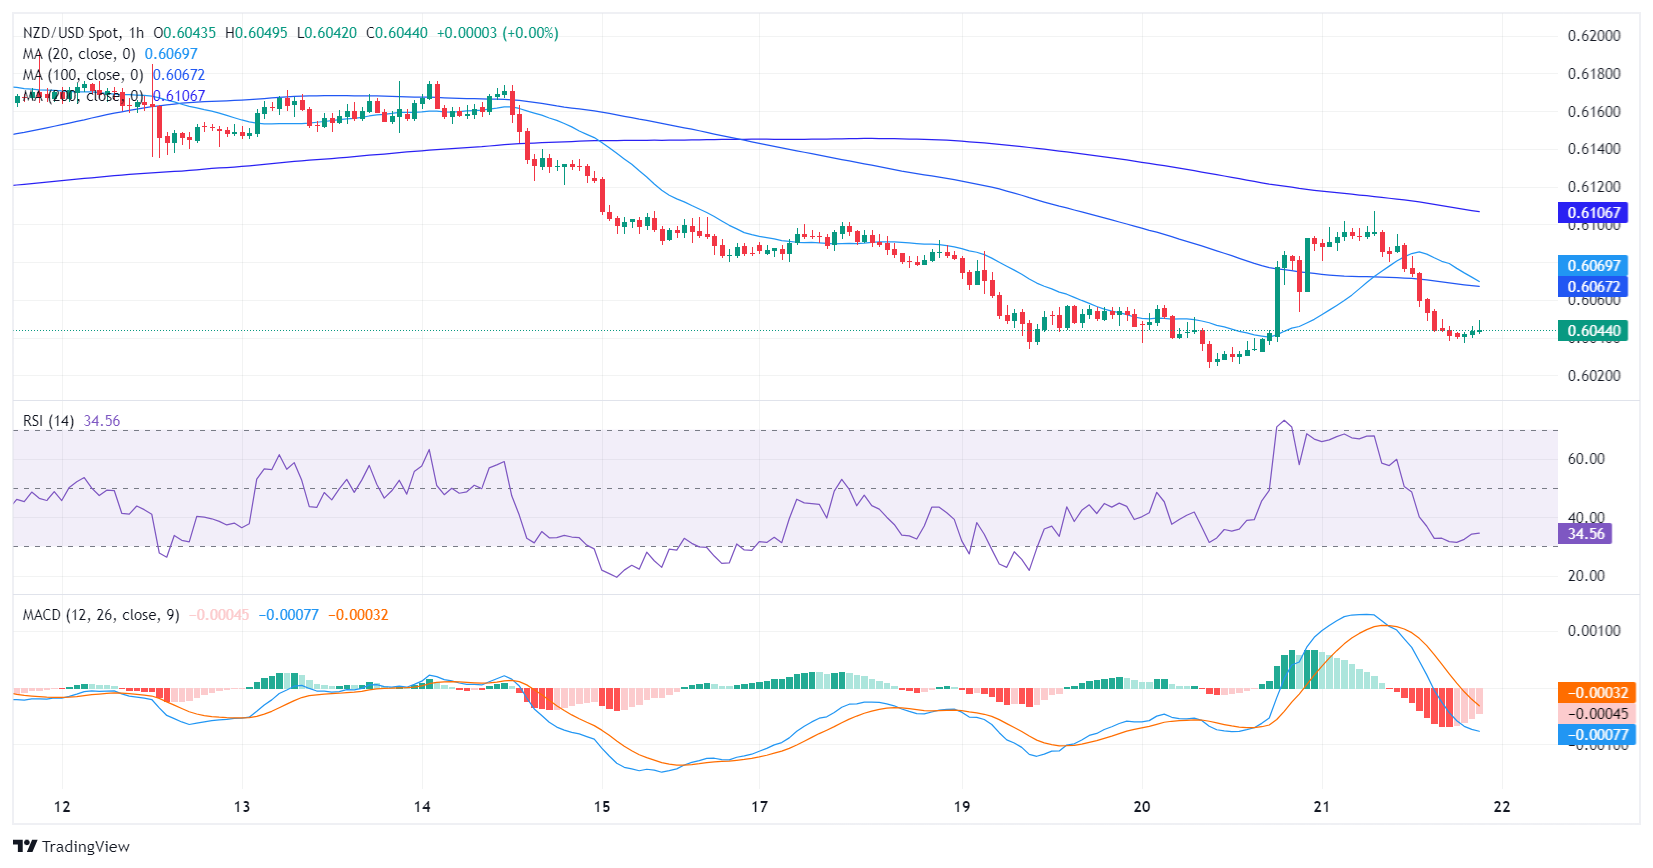Select the 0.60672 MA 100 price tag
This screenshot has height=868, width=1653.
(x=1593, y=286)
